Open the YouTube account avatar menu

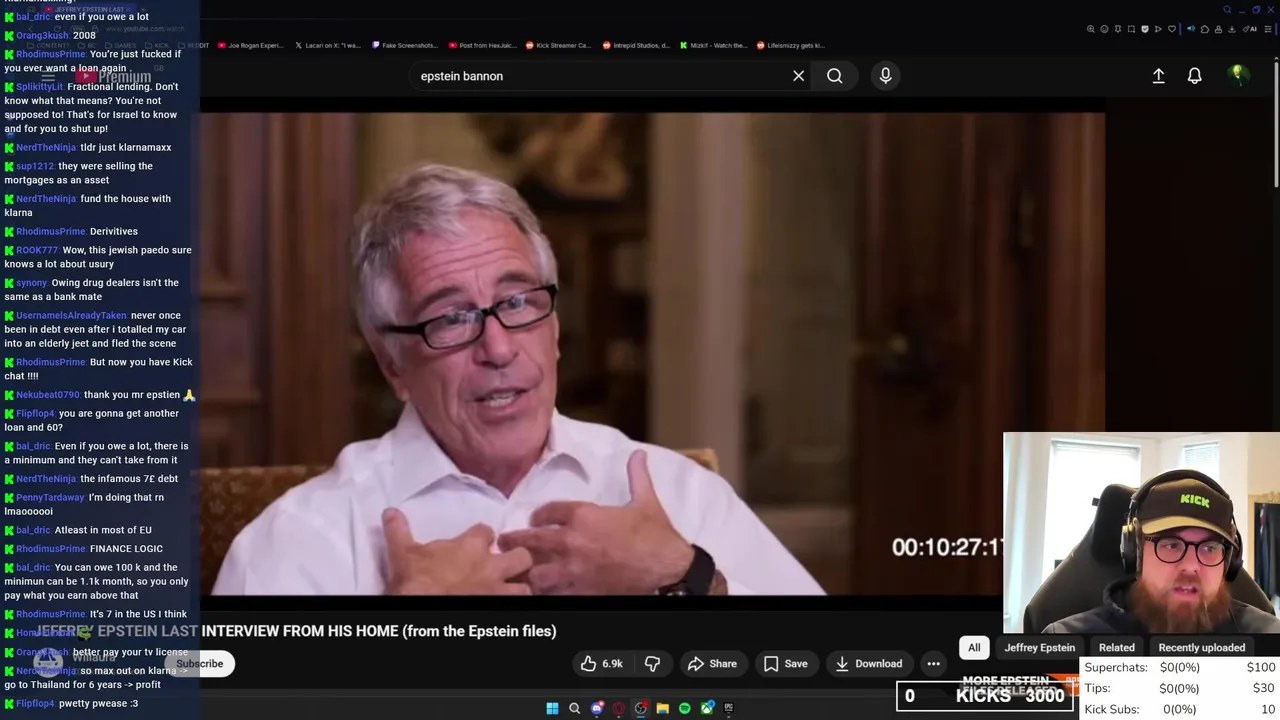click(x=1237, y=75)
